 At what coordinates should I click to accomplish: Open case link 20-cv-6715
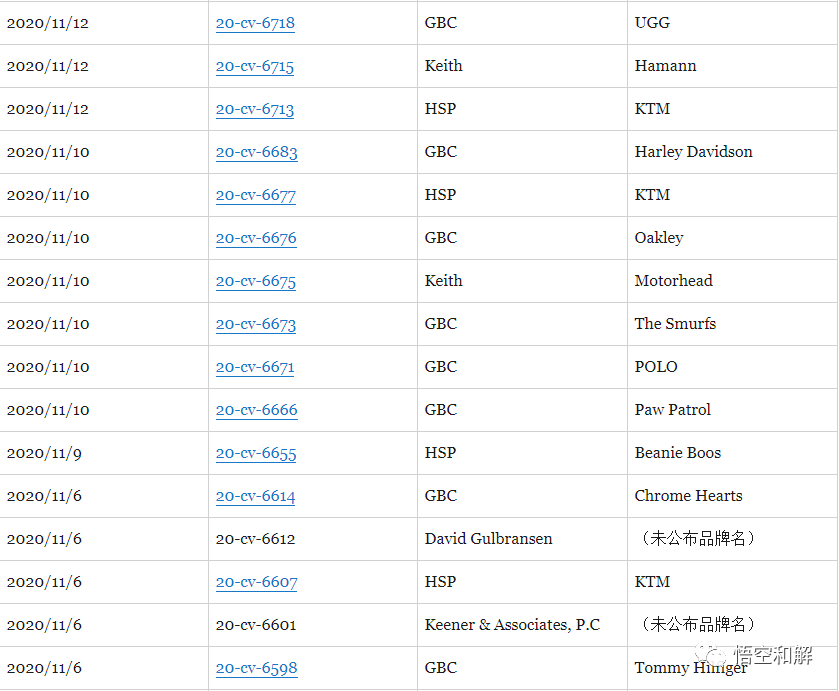tap(255, 66)
